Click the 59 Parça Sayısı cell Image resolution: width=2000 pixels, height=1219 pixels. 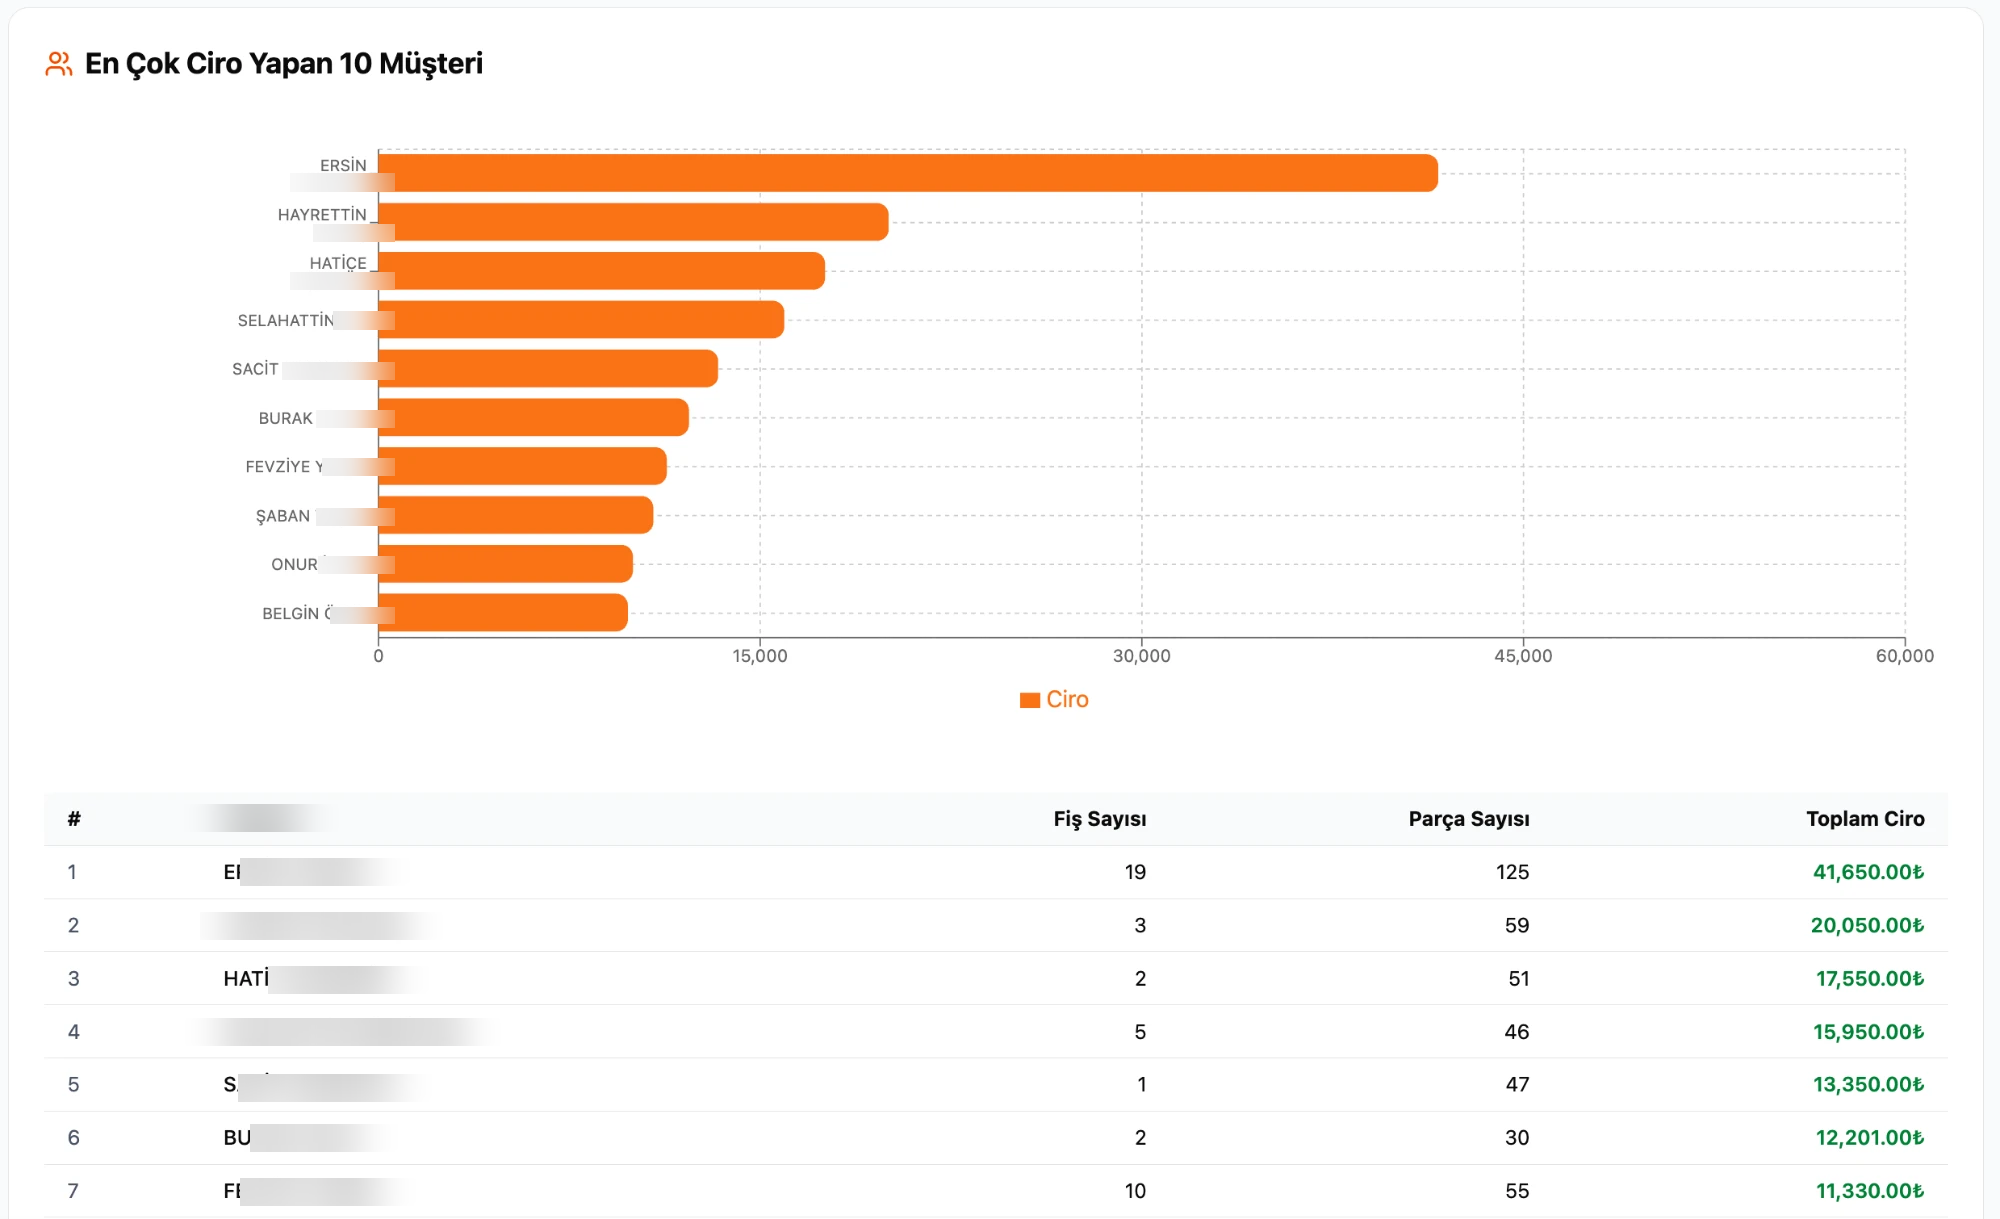pos(1517,925)
